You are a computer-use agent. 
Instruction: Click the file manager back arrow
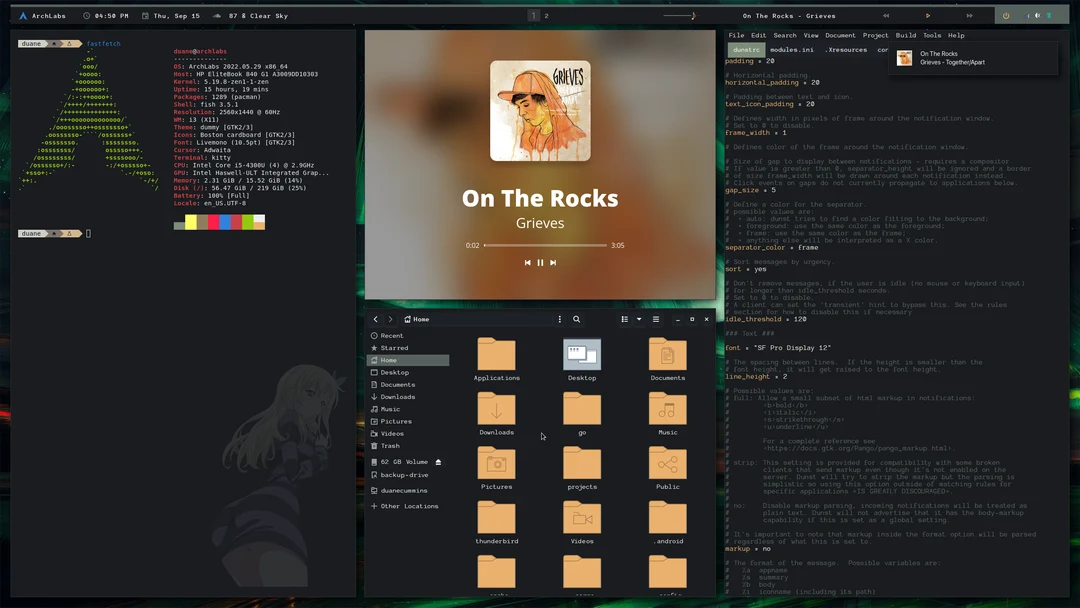[376, 319]
